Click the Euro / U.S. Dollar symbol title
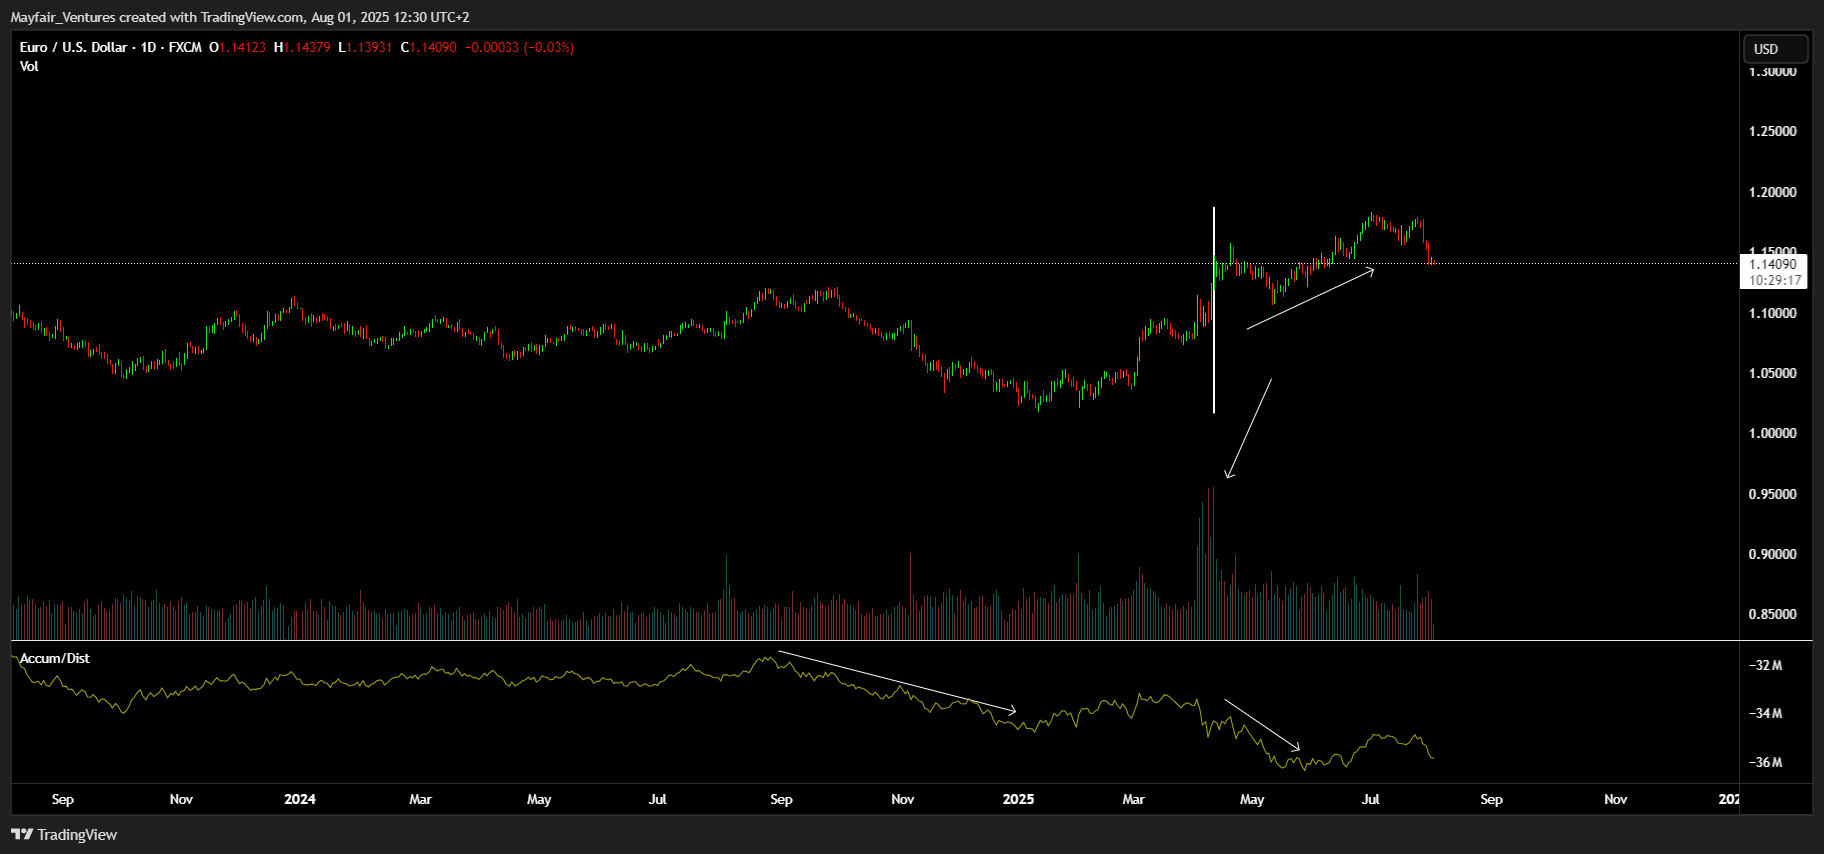1824x854 pixels. (73, 47)
